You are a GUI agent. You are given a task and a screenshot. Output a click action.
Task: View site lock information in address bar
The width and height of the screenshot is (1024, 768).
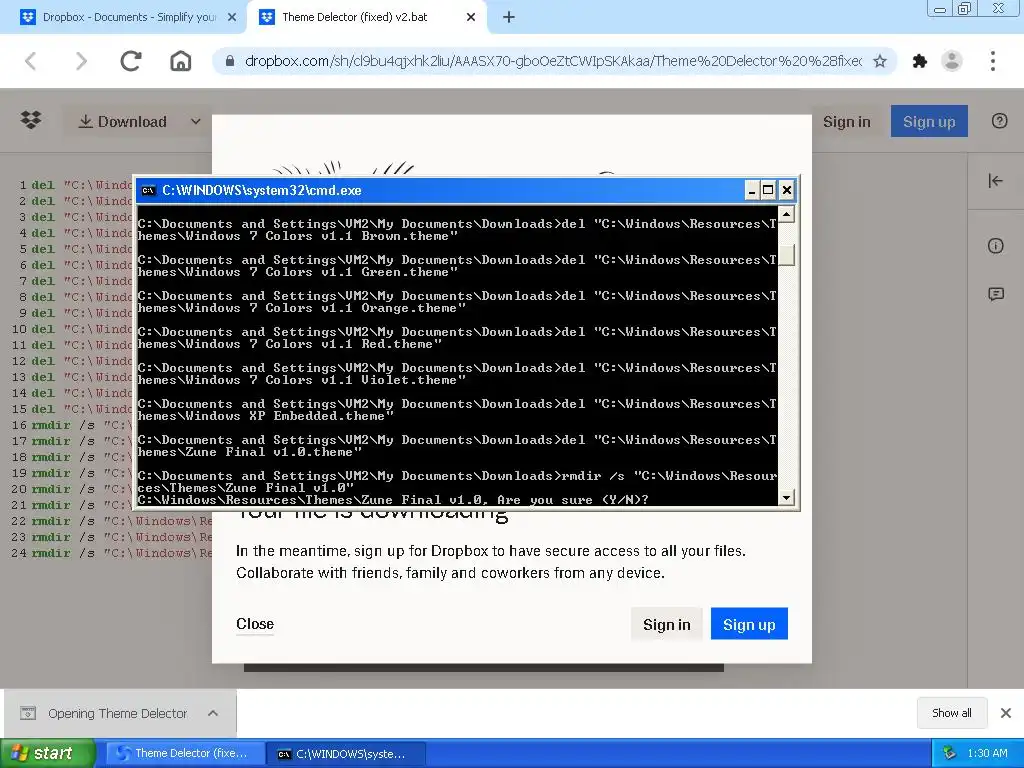coord(229,61)
